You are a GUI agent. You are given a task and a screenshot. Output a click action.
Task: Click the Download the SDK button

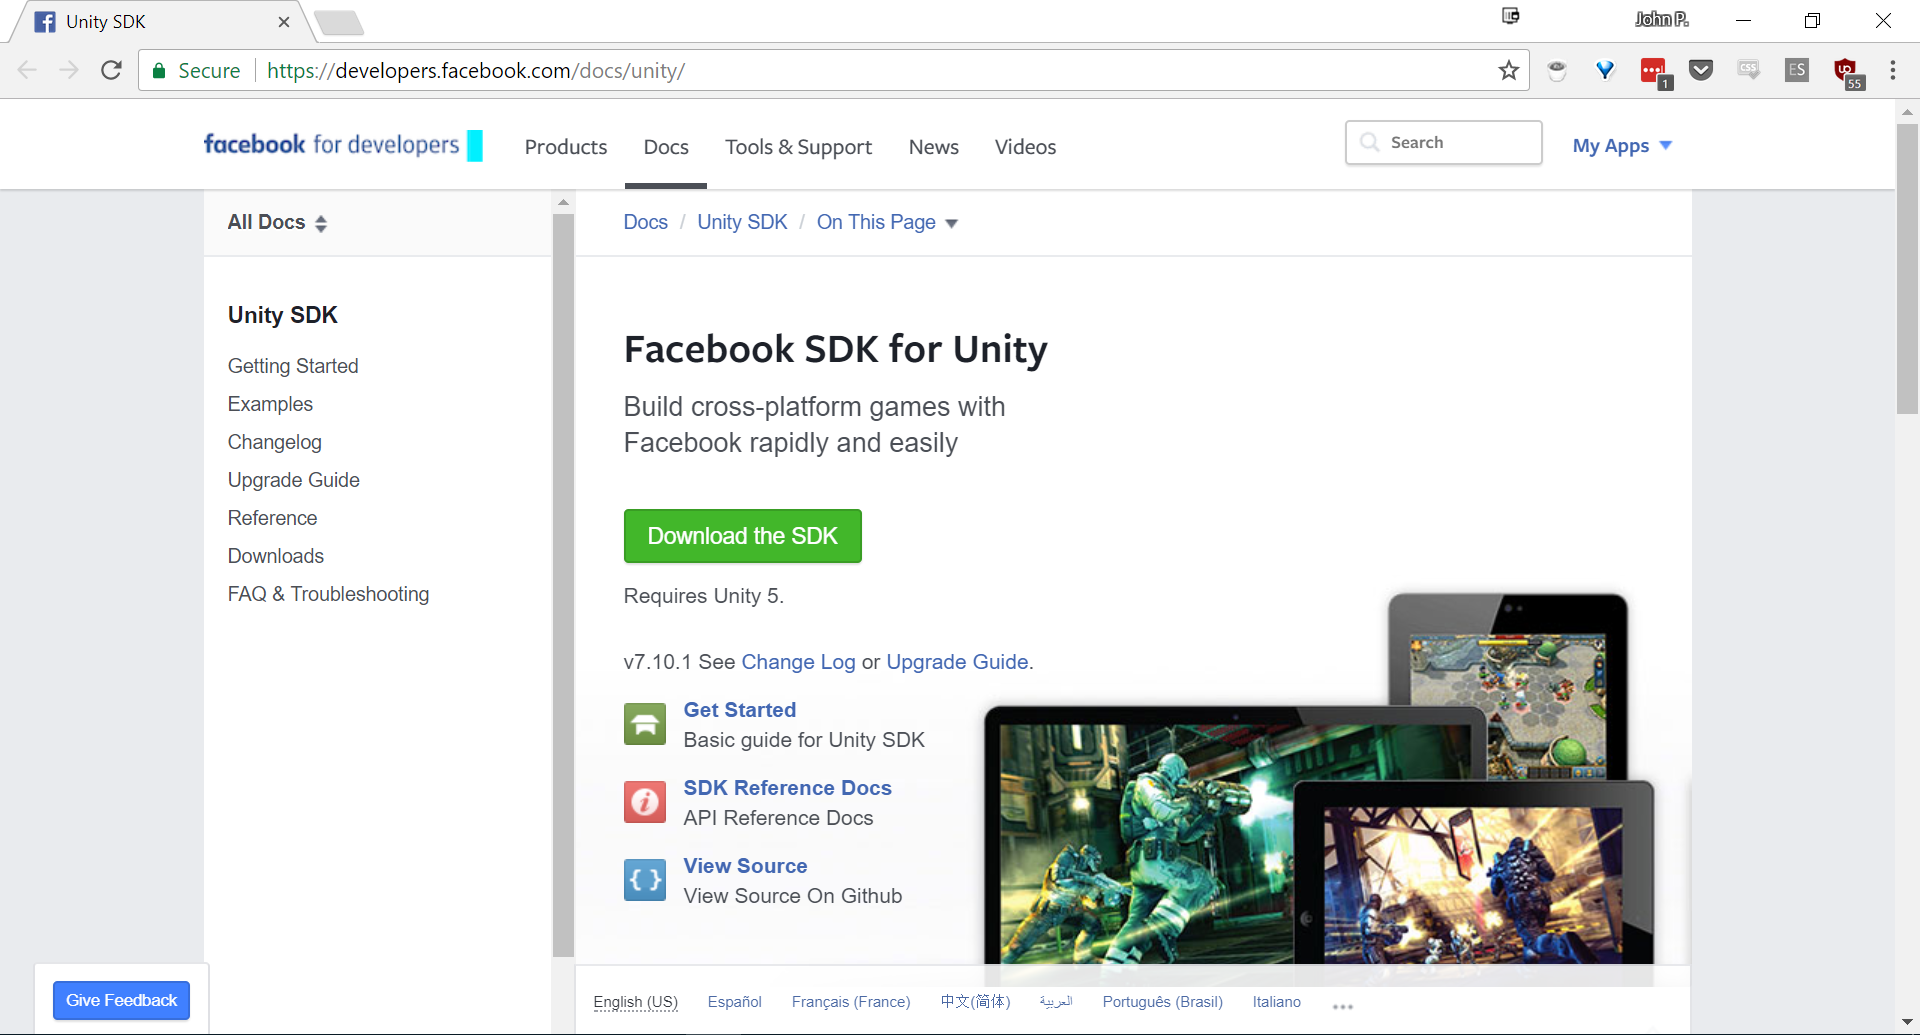point(743,536)
